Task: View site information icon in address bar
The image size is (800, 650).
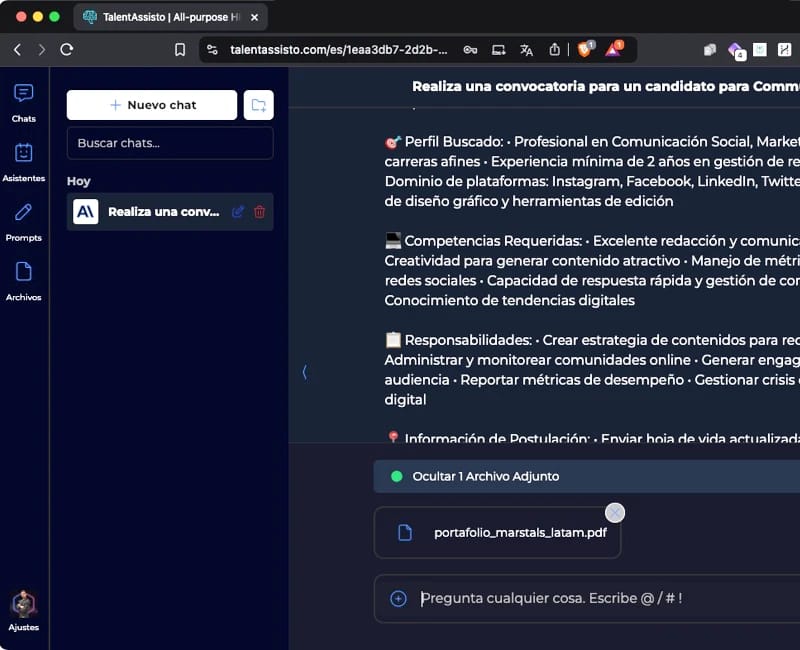Action: click(212, 49)
